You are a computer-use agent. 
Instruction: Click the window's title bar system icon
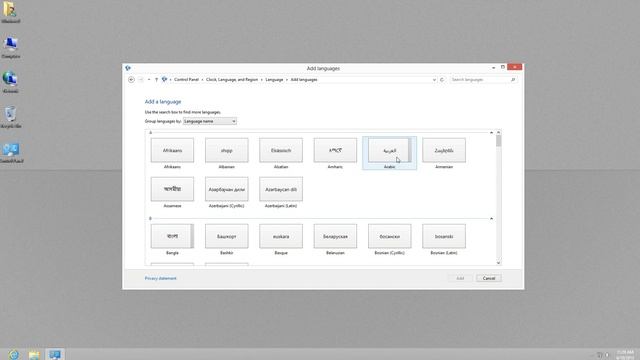pos(128,68)
